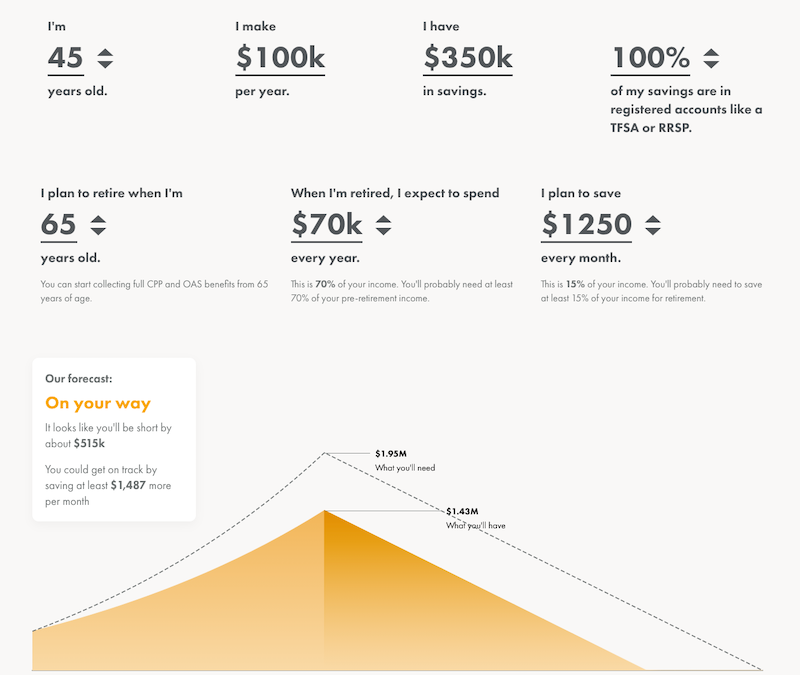Increase retirement spending up arrow
The width and height of the screenshot is (800, 675).
click(x=383, y=219)
